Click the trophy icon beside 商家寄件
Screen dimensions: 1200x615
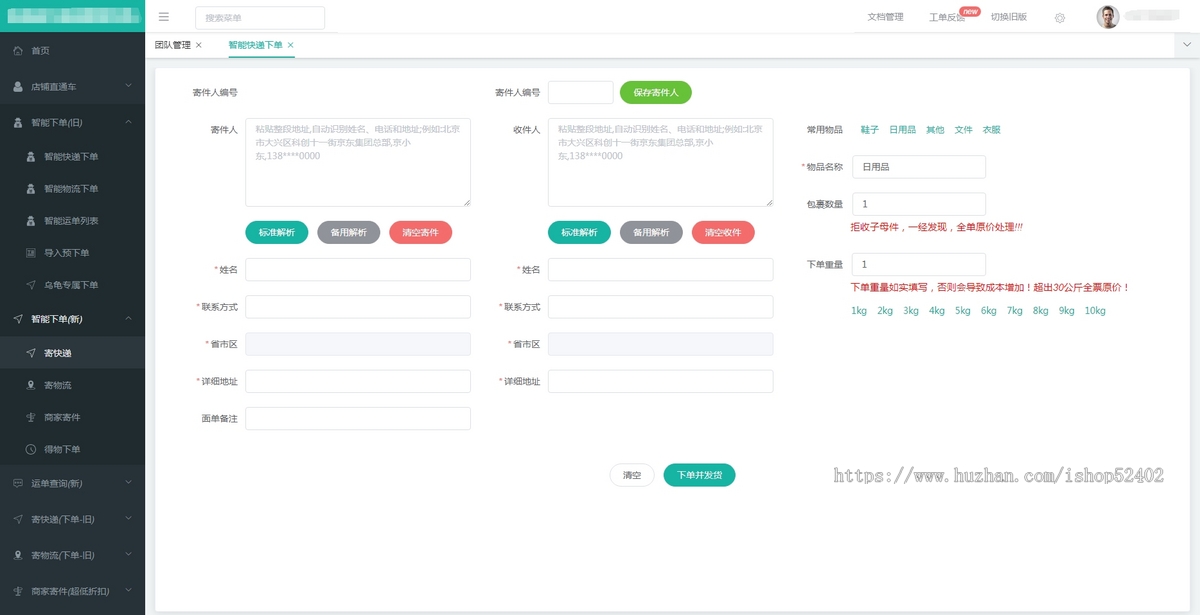(x=31, y=417)
